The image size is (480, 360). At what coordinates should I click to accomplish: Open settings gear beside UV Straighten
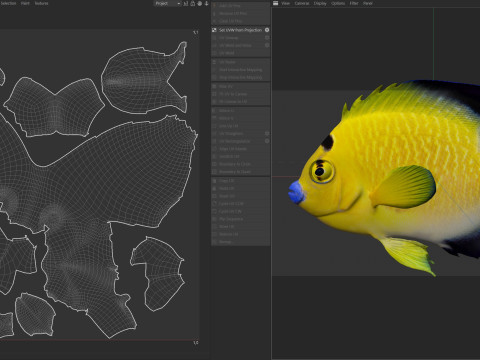(267, 133)
